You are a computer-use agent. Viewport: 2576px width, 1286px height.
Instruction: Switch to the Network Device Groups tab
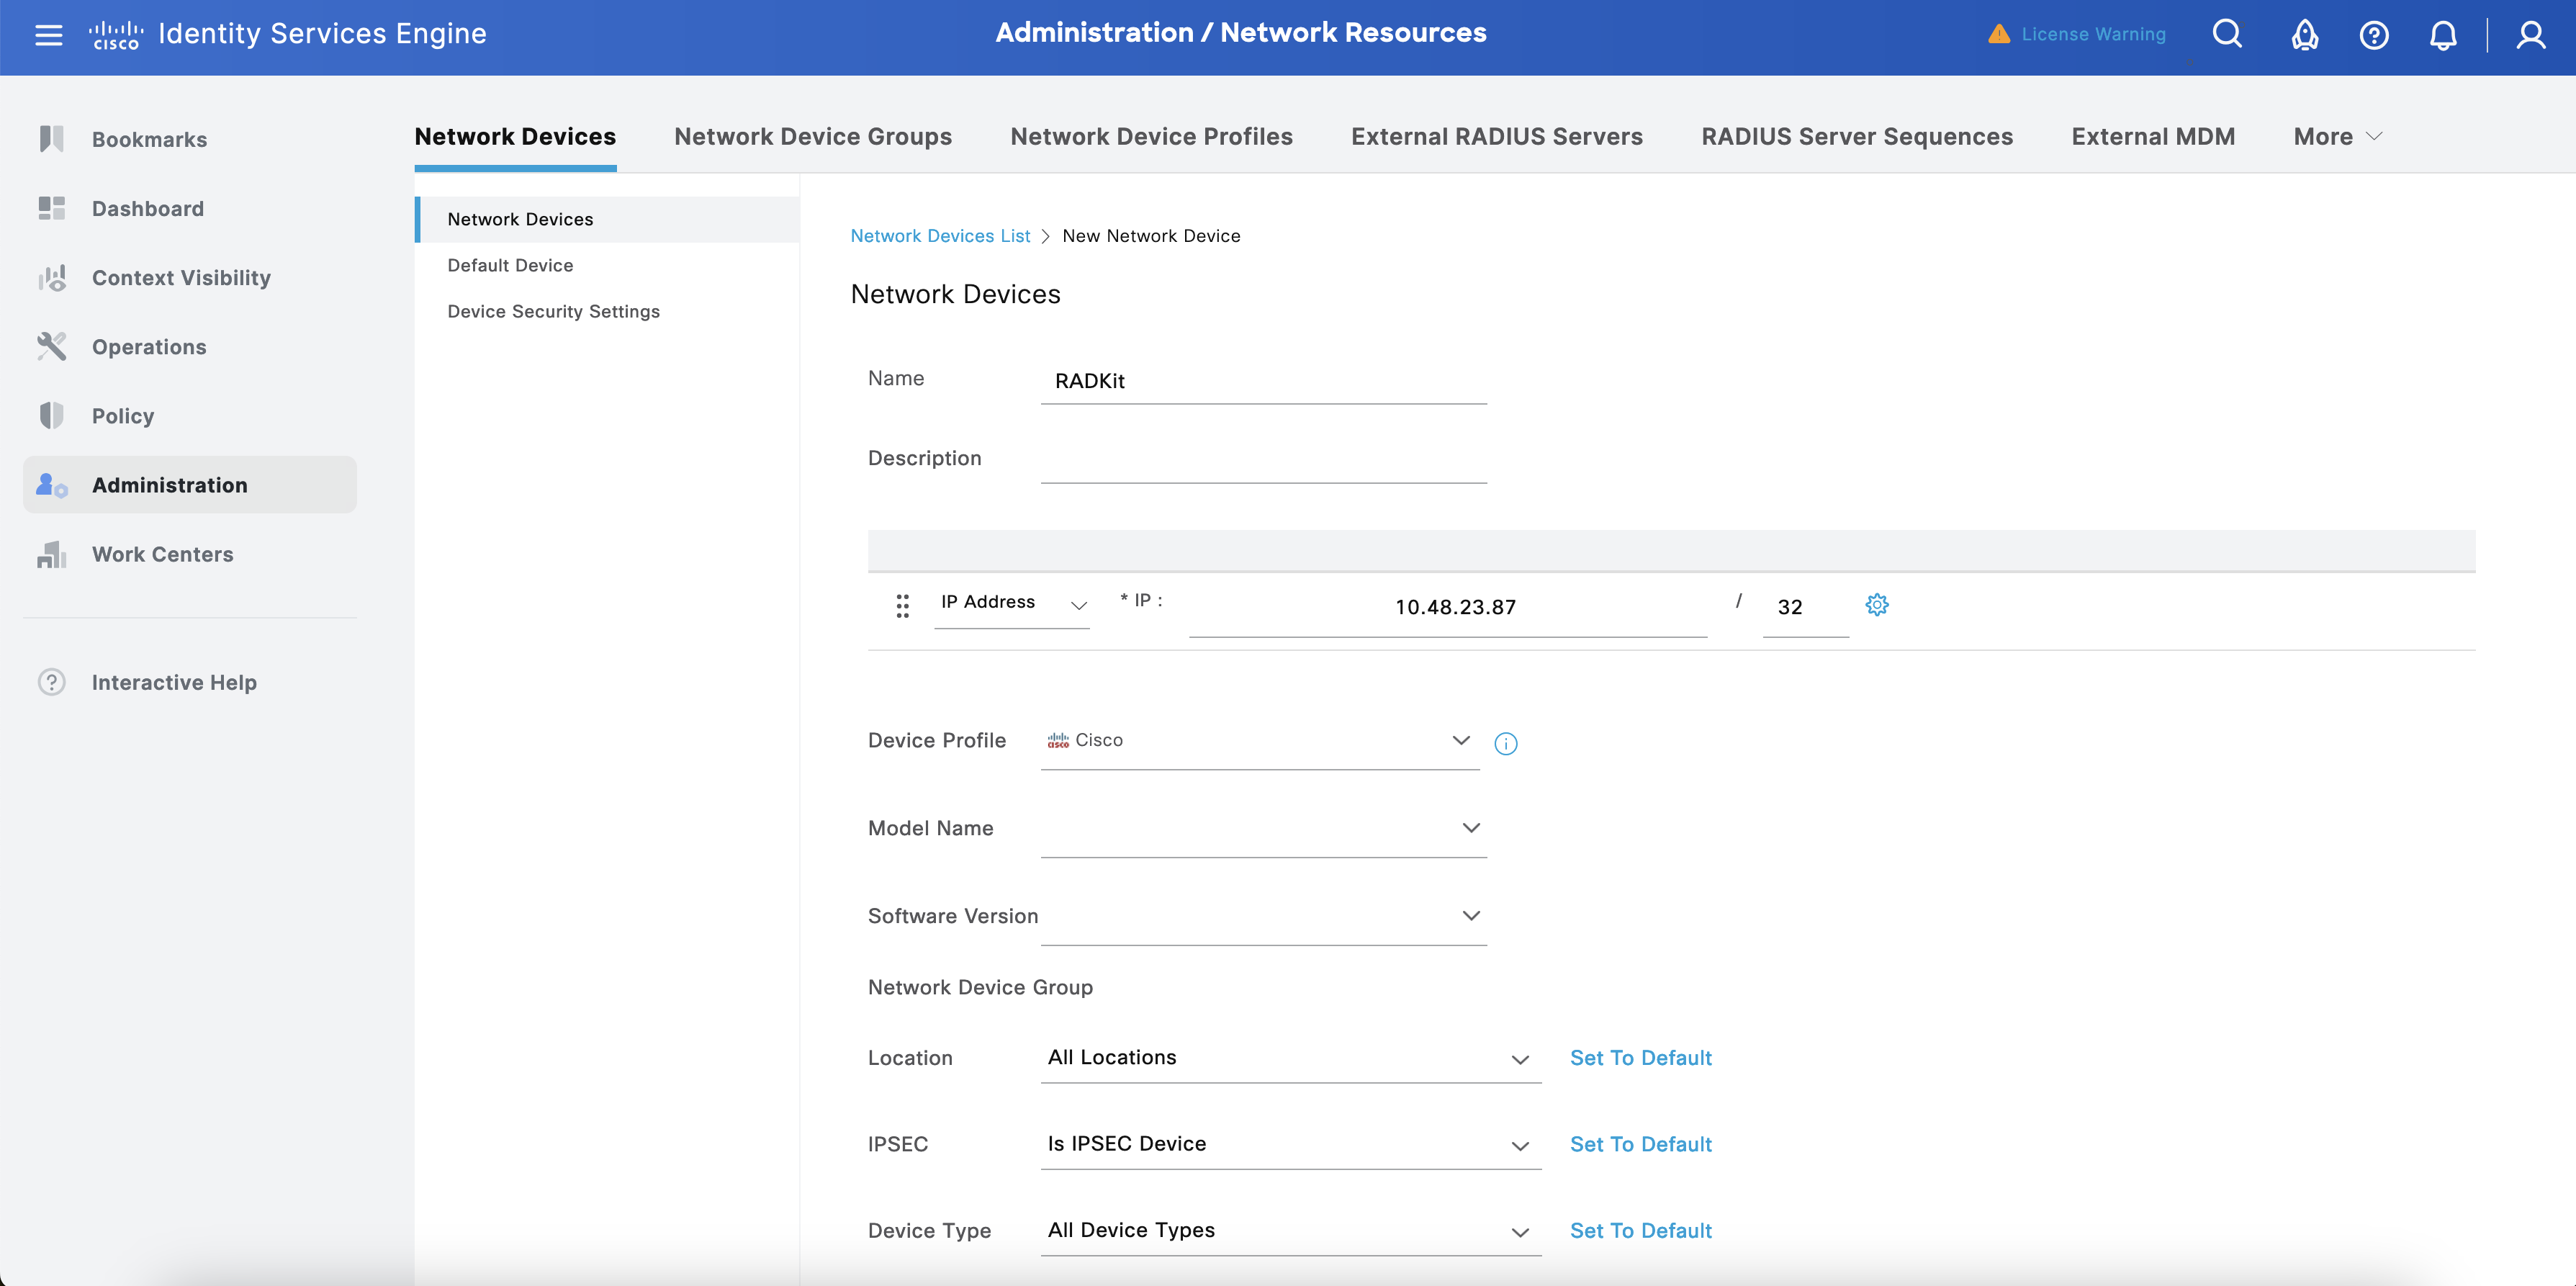coord(813,137)
